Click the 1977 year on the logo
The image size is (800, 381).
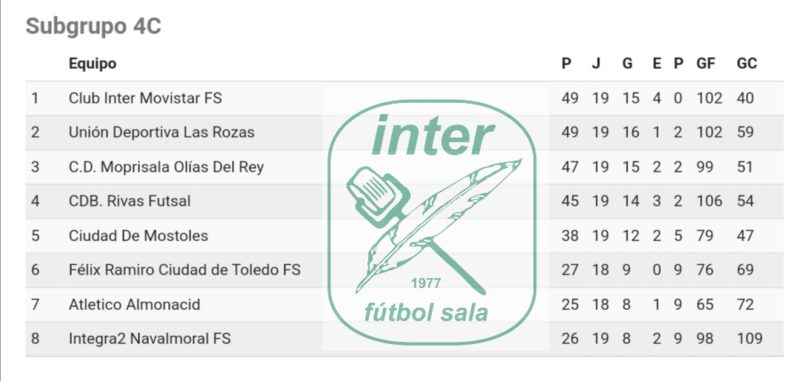pos(426,284)
